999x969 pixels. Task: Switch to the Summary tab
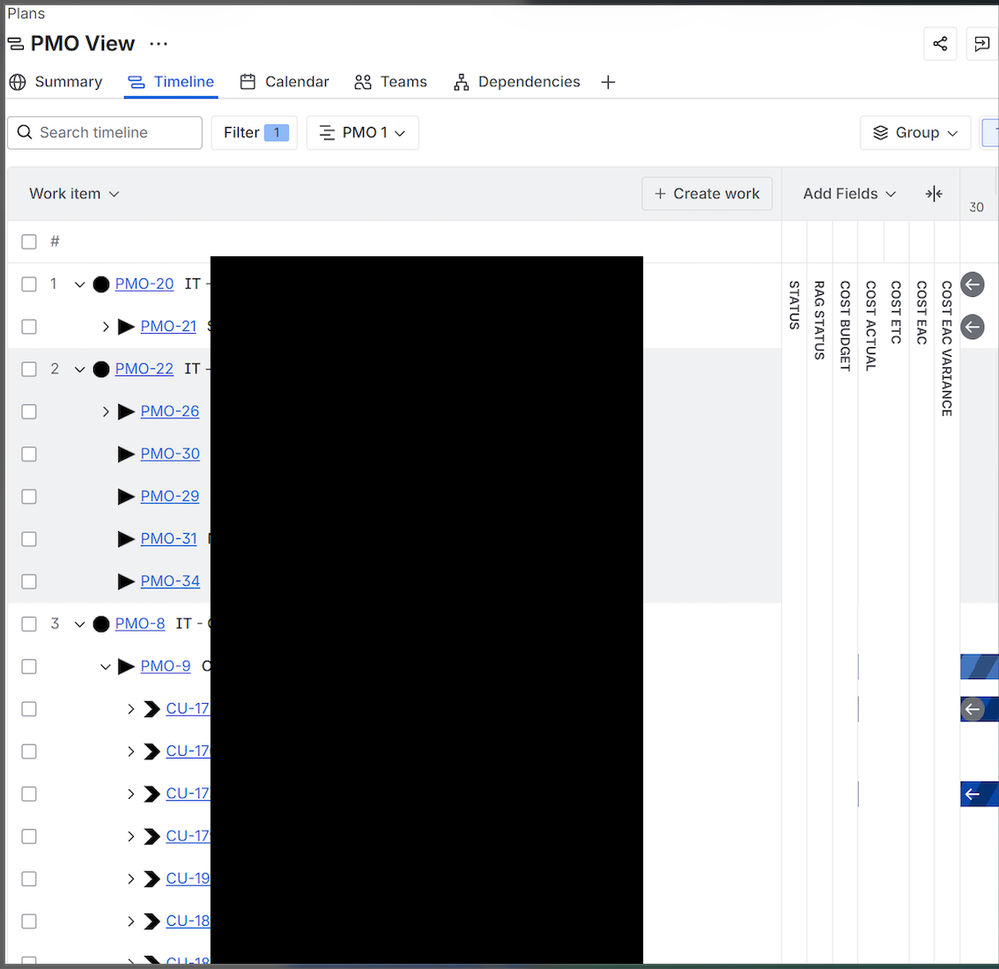pos(56,82)
